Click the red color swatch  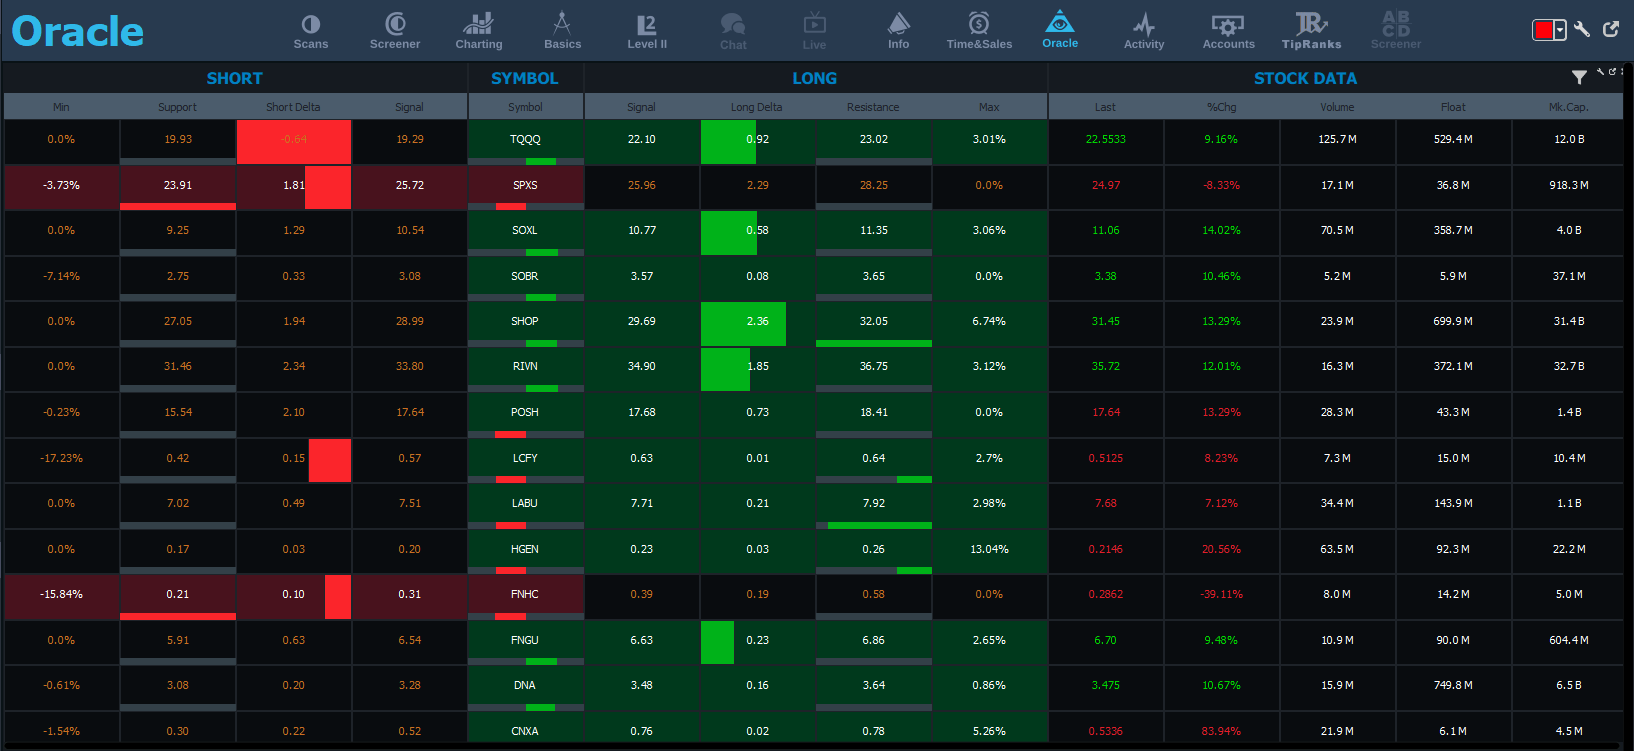point(1543,30)
